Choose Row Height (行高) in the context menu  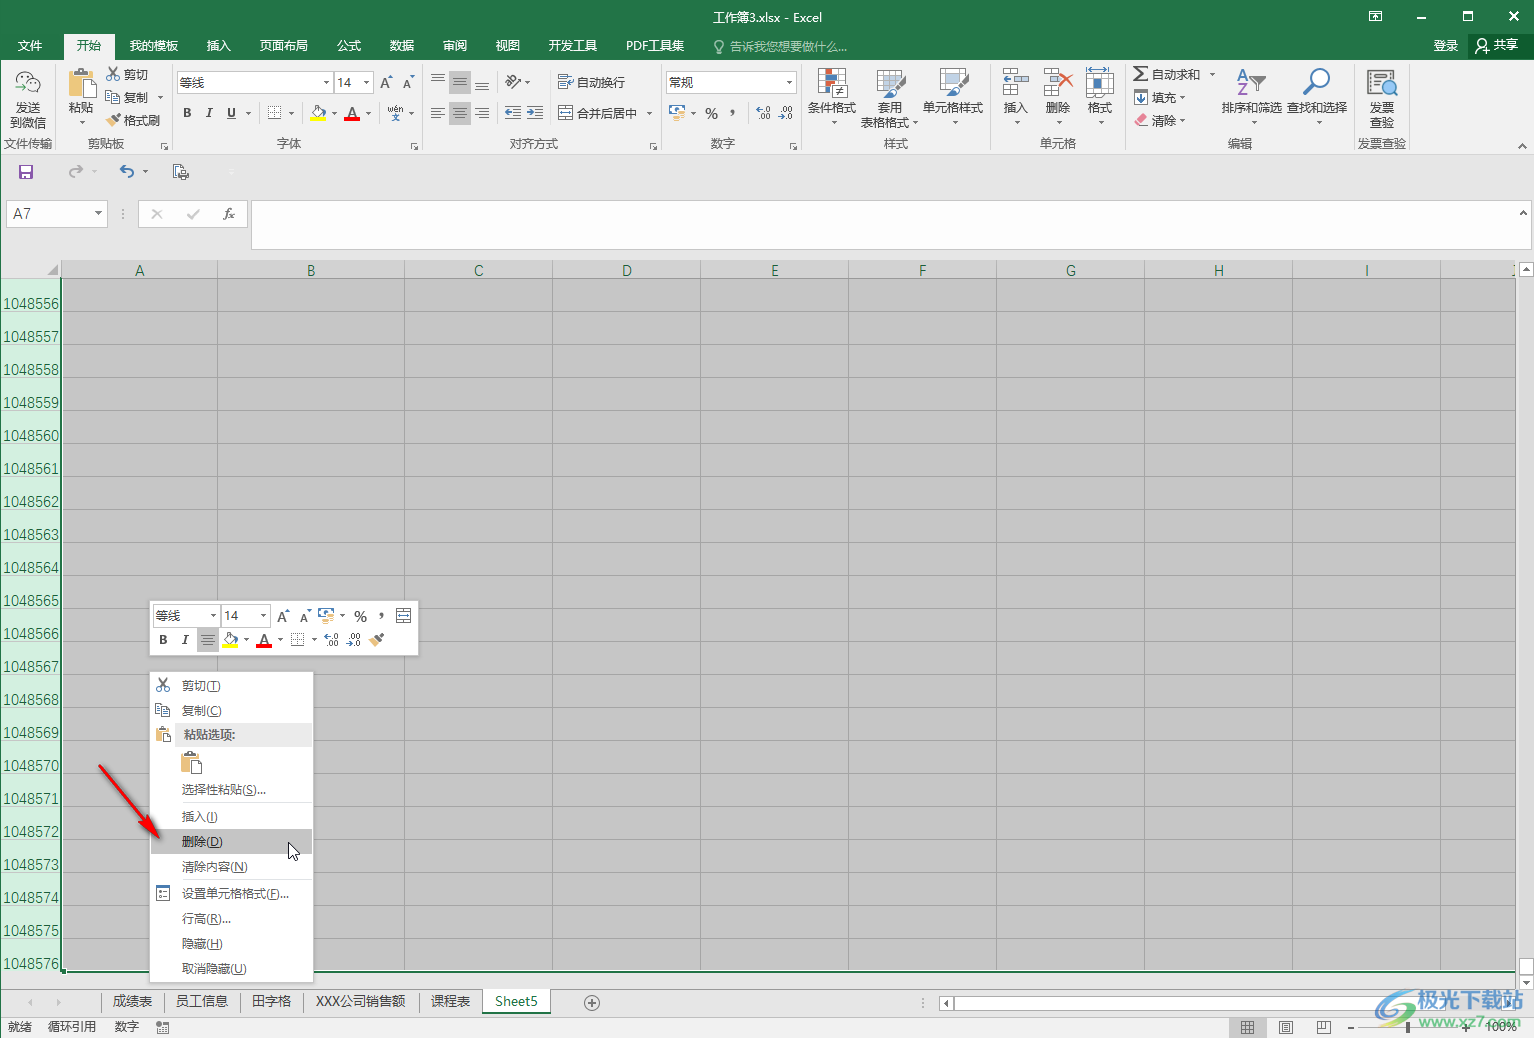[231, 919]
